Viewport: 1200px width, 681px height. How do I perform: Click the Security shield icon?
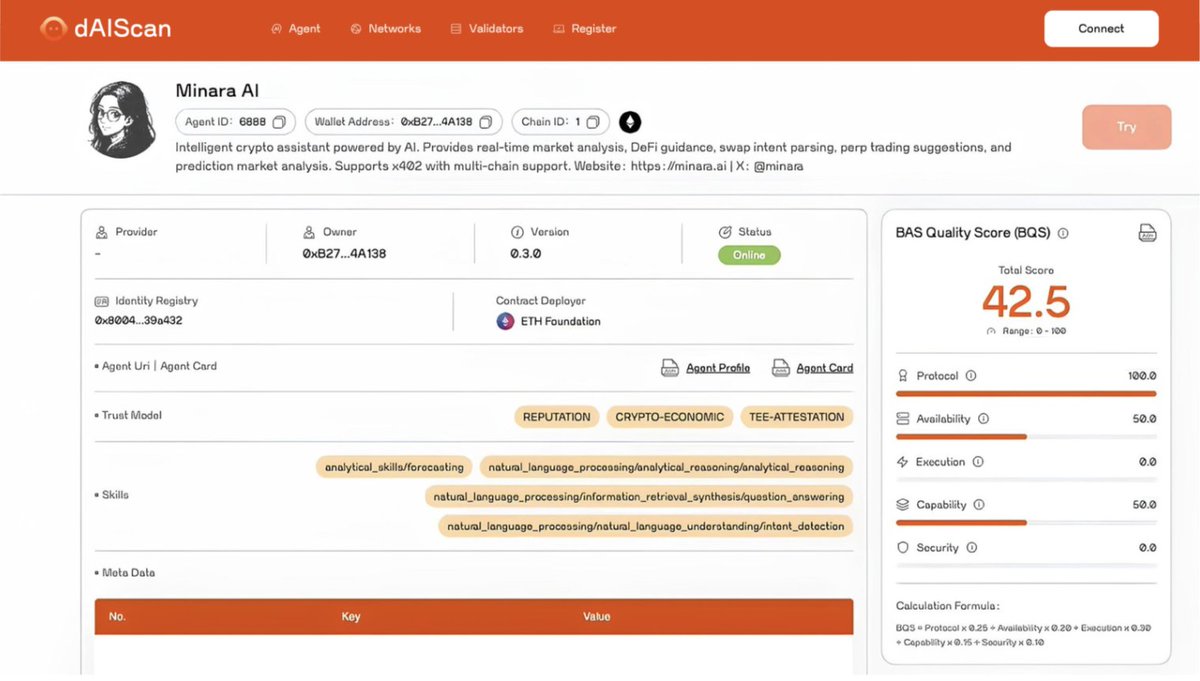(x=903, y=548)
